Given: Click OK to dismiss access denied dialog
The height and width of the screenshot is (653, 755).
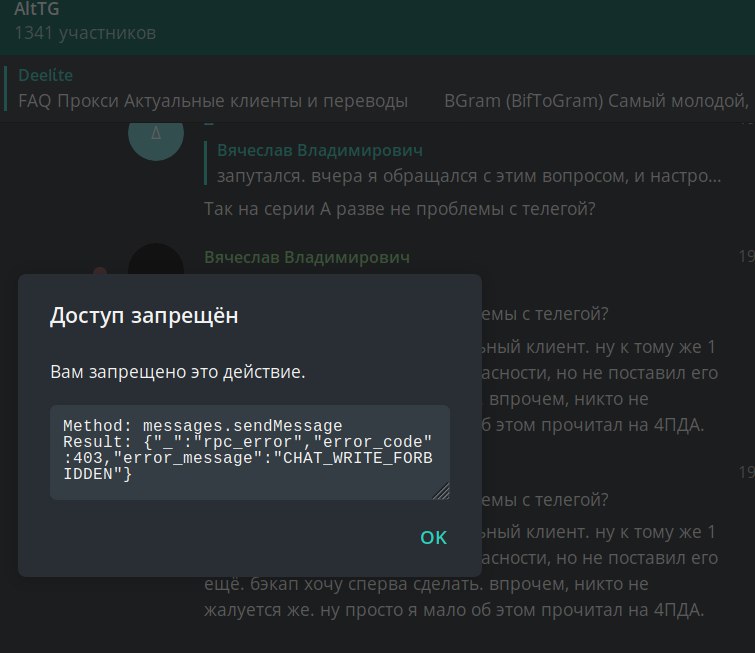Looking at the screenshot, I should click(x=433, y=537).
